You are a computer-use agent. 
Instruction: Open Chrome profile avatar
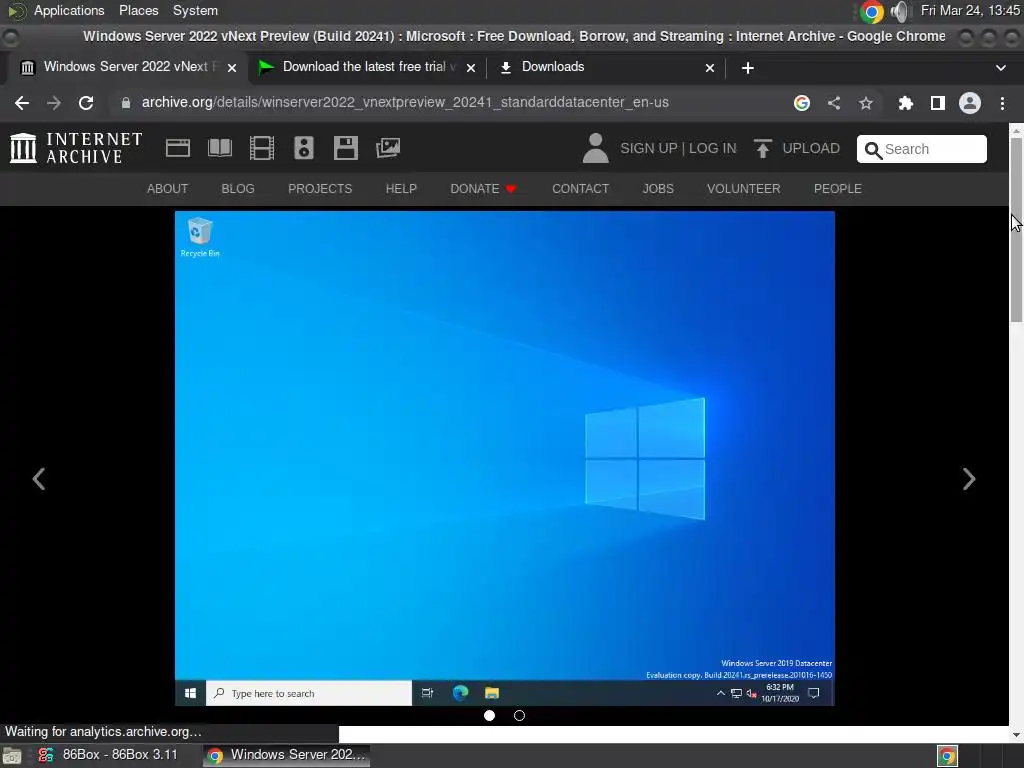click(x=970, y=103)
